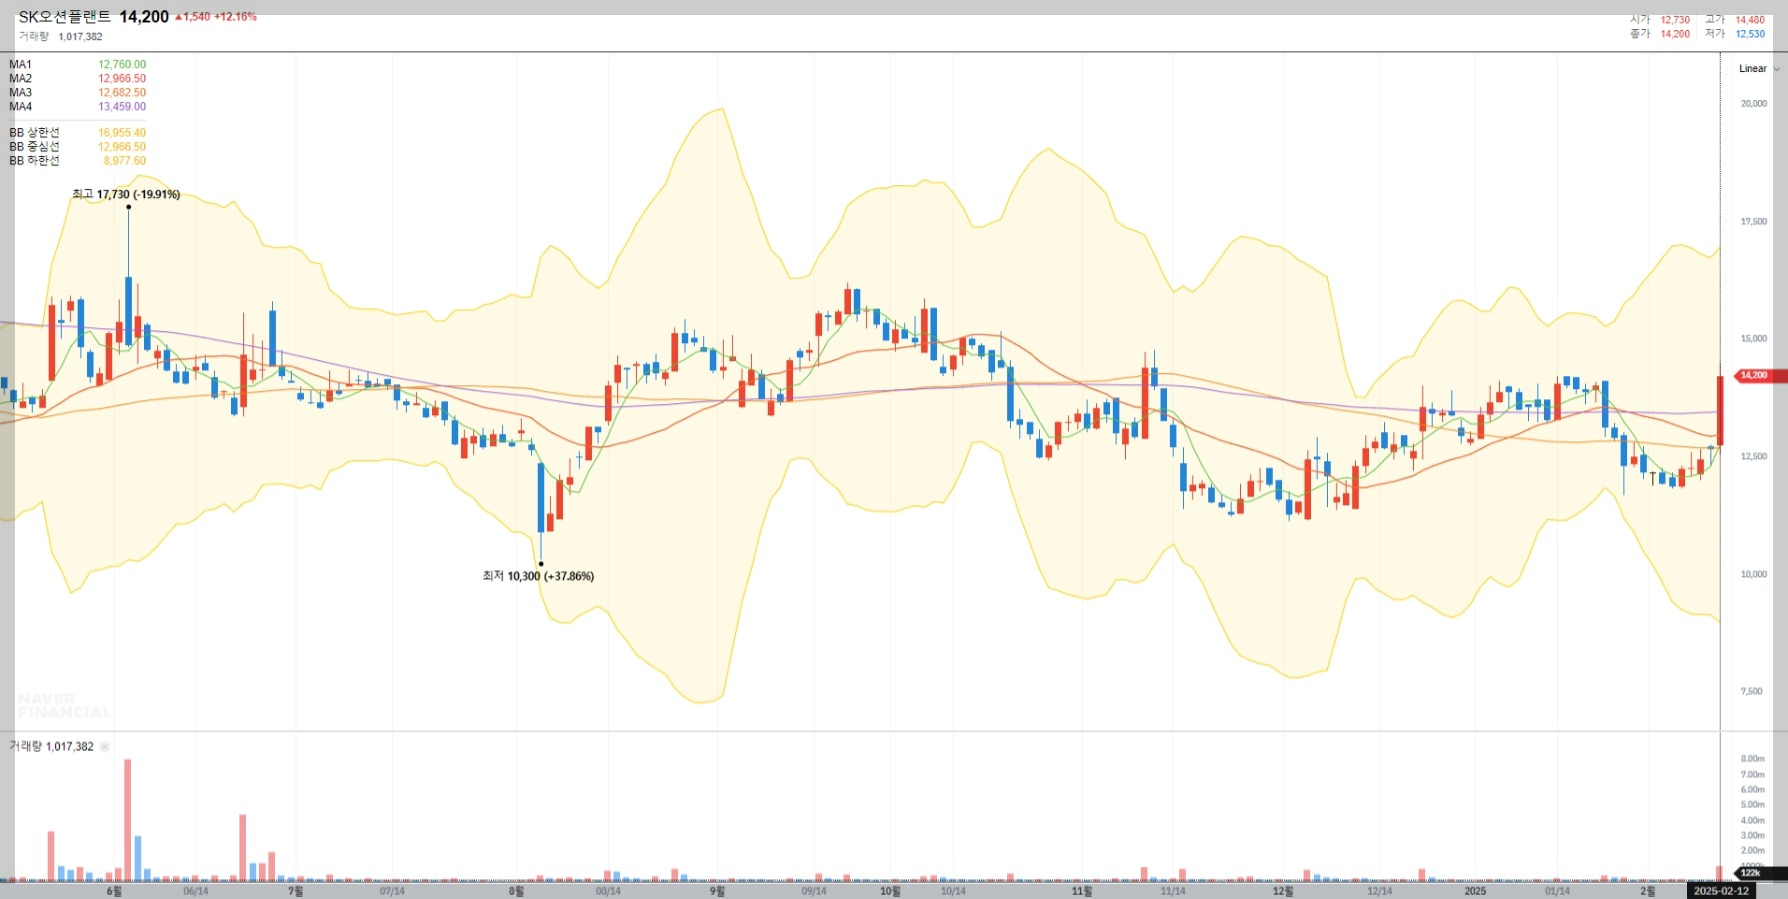Click the header 거래량 1,017,382 volume text
This screenshot has height=899, width=1788.
[x=60, y=37]
